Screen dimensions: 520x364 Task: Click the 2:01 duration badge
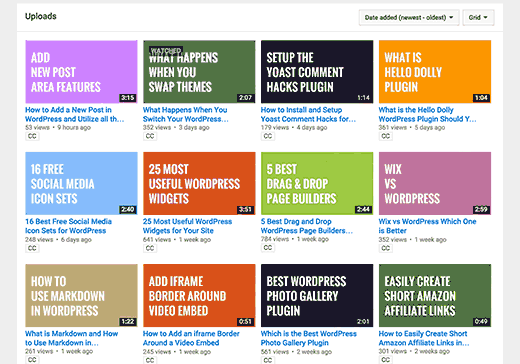[363, 321]
